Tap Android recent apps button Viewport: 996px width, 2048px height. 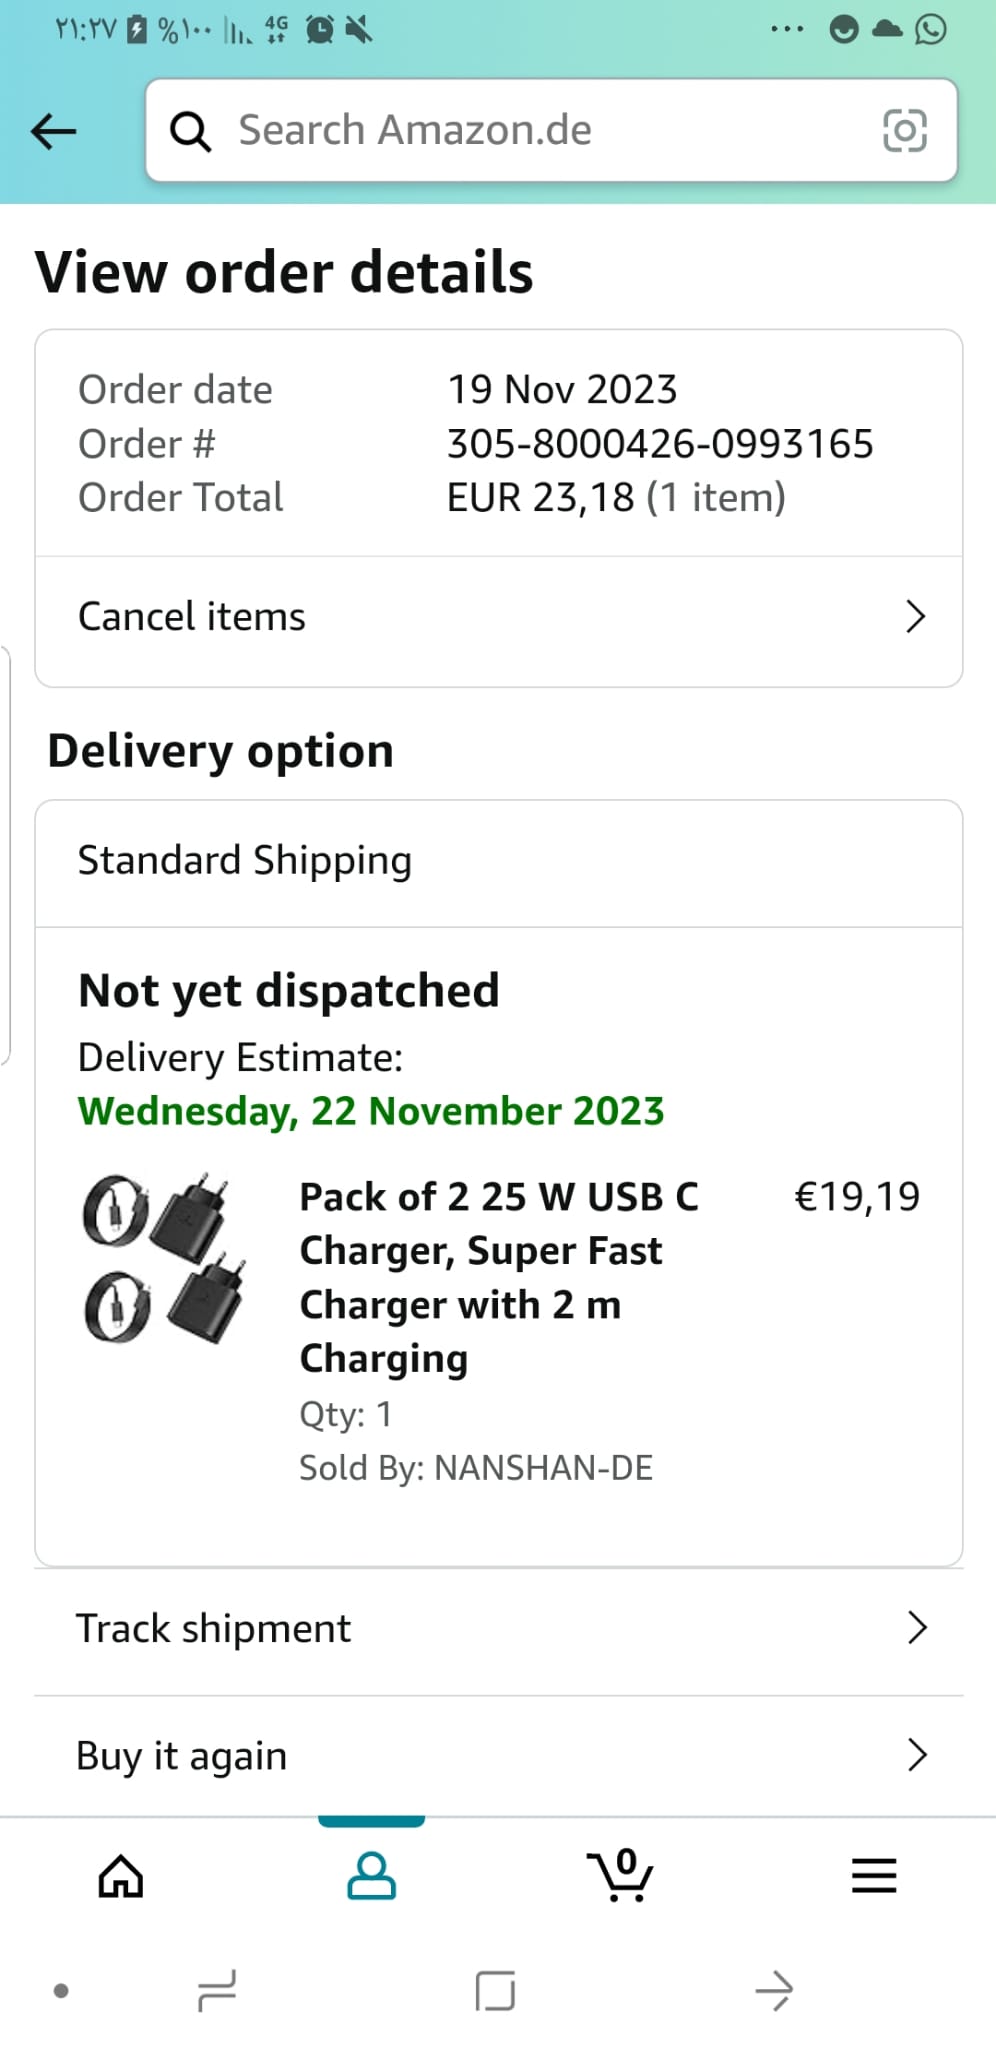[217, 1990]
